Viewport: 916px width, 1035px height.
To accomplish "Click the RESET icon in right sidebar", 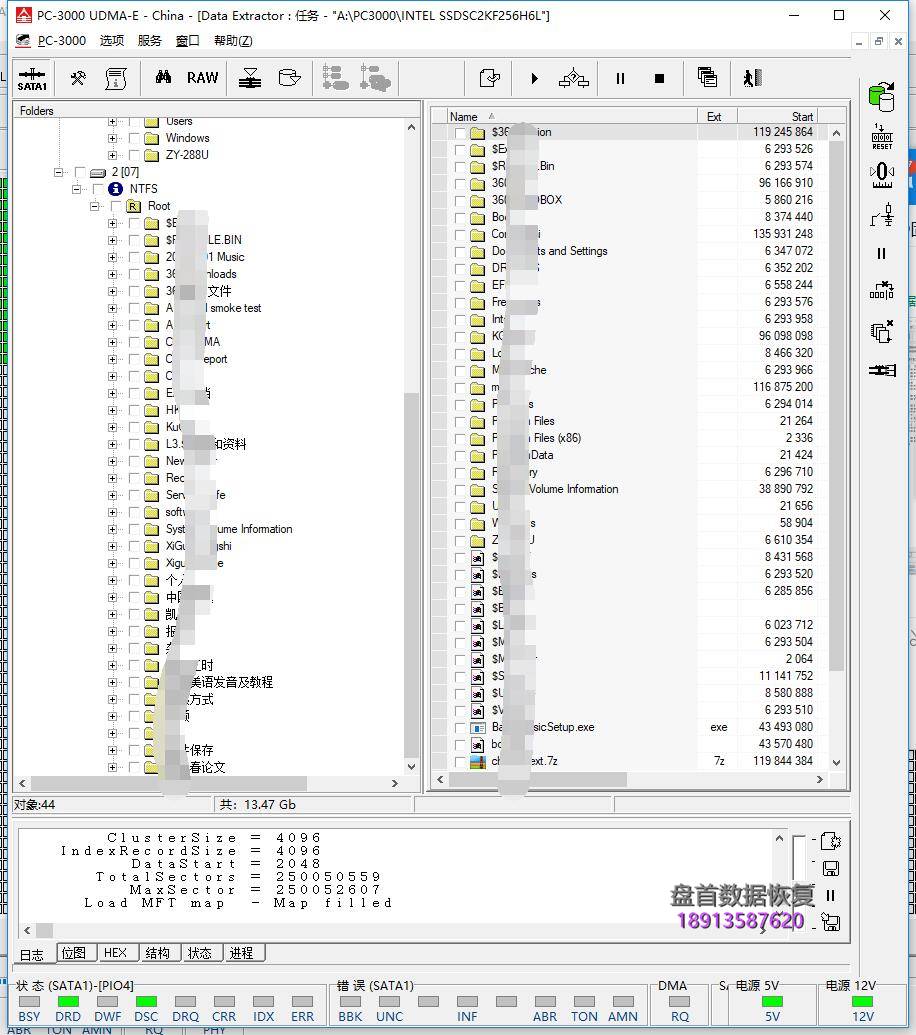I will coord(881,136).
